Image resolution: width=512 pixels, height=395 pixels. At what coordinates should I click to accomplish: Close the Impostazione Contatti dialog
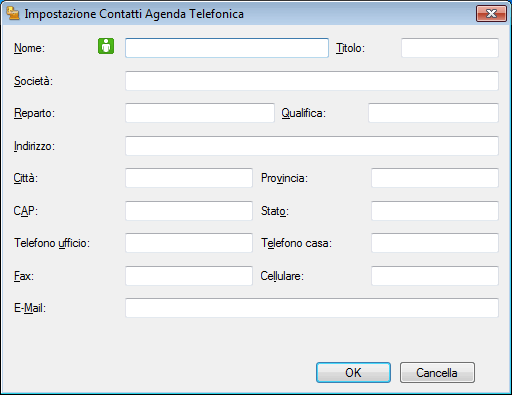click(x=491, y=13)
